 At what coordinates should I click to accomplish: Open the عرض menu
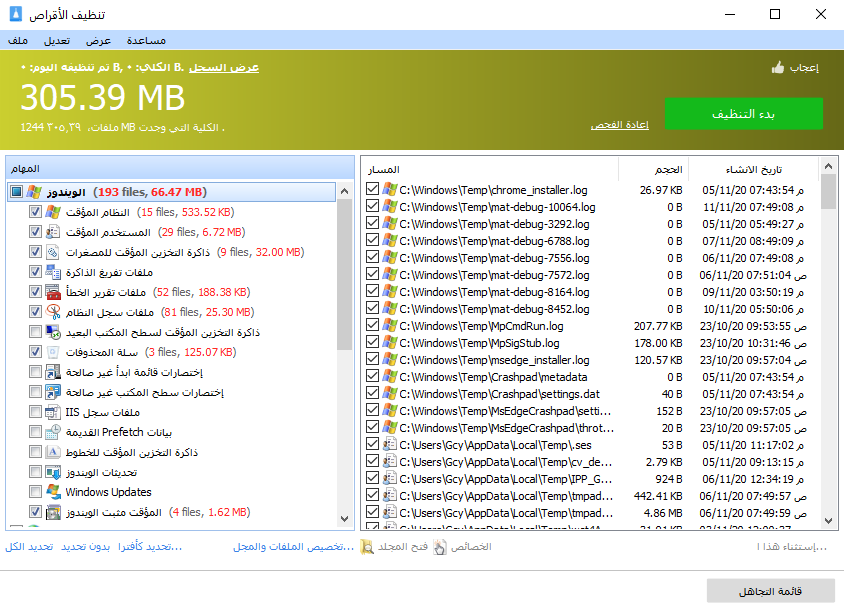click(99, 40)
